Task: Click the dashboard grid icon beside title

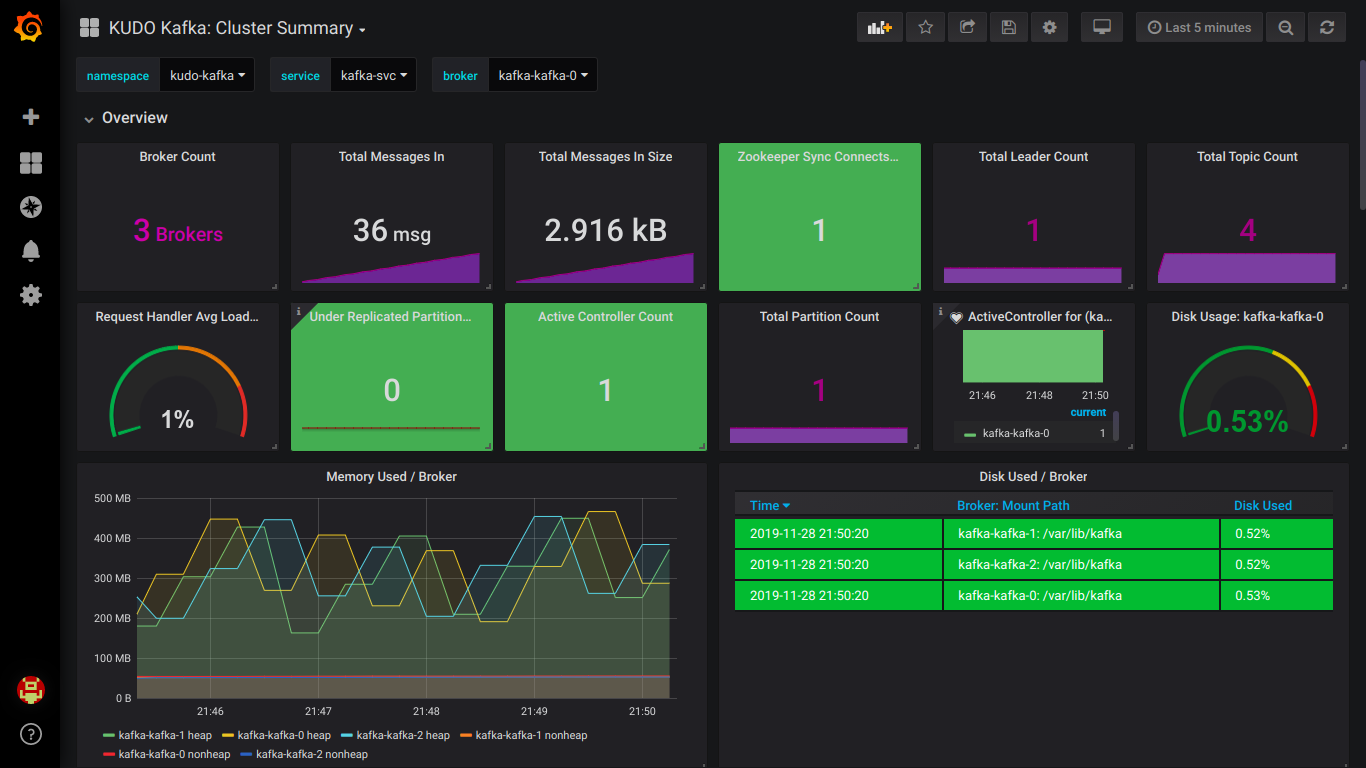Action: point(89,28)
